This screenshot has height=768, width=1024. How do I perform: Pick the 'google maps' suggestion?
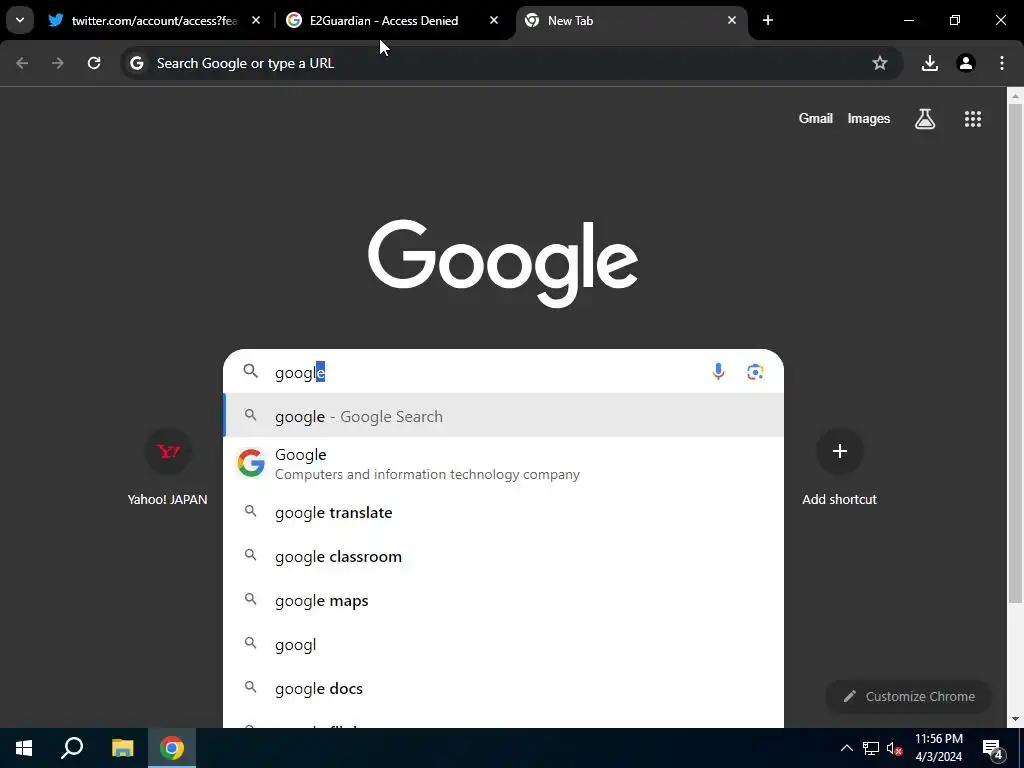click(504, 600)
